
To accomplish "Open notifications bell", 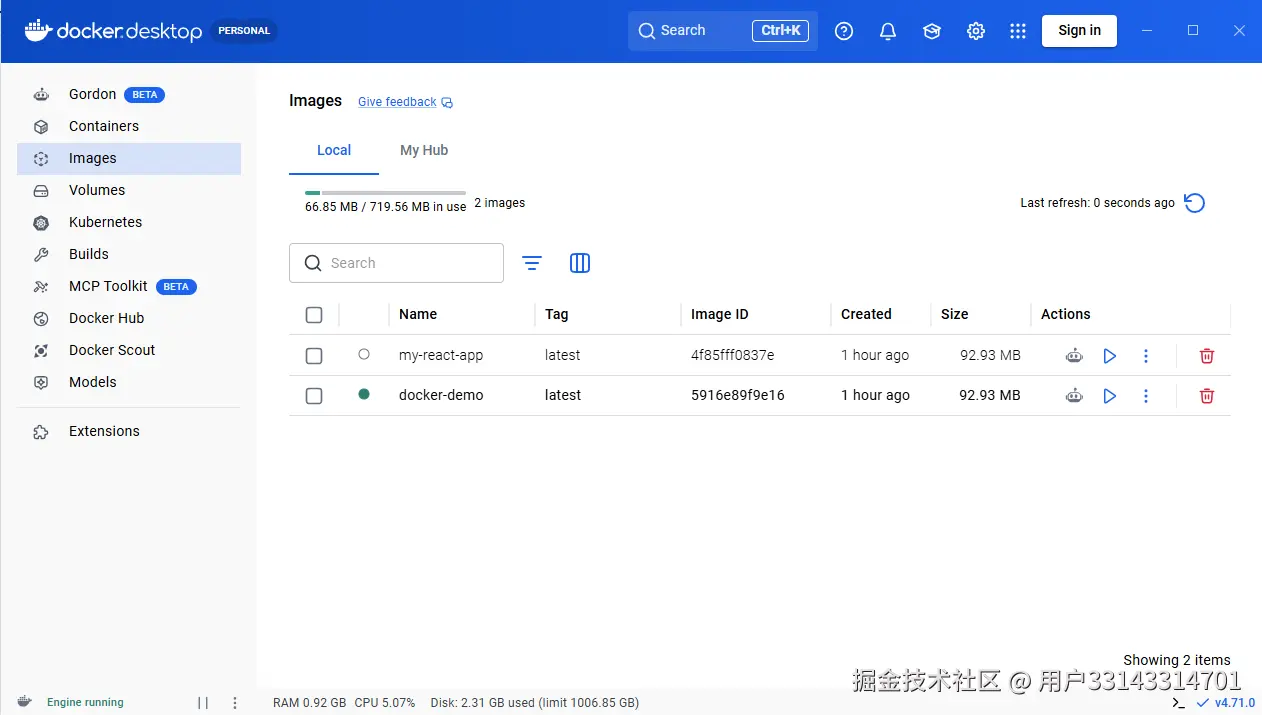I will pos(888,31).
